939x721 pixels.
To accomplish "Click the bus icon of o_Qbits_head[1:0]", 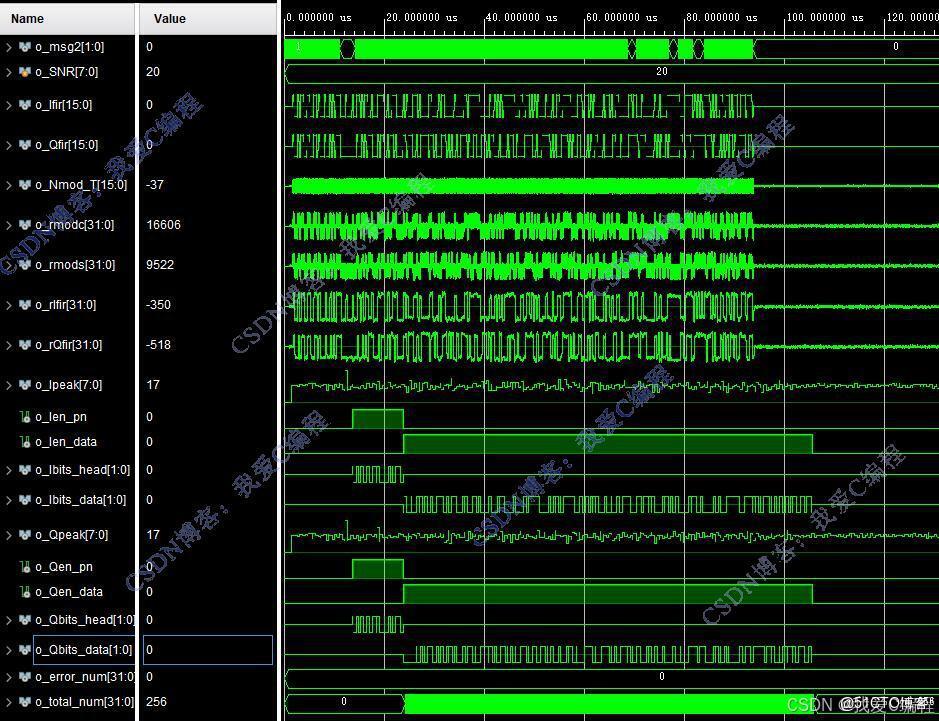I will point(25,620).
